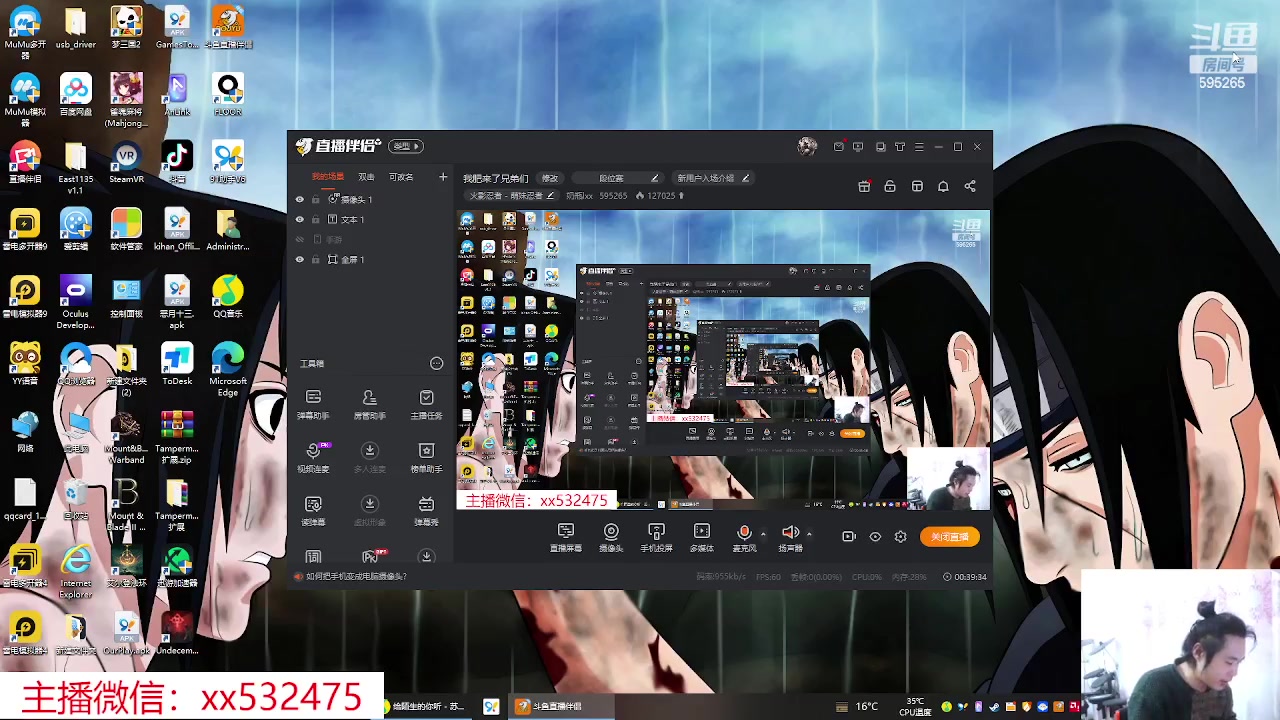Download the 虚拟形象 tool
This screenshot has height=720, width=1280.
pyautogui.click(x=370, y=510)
